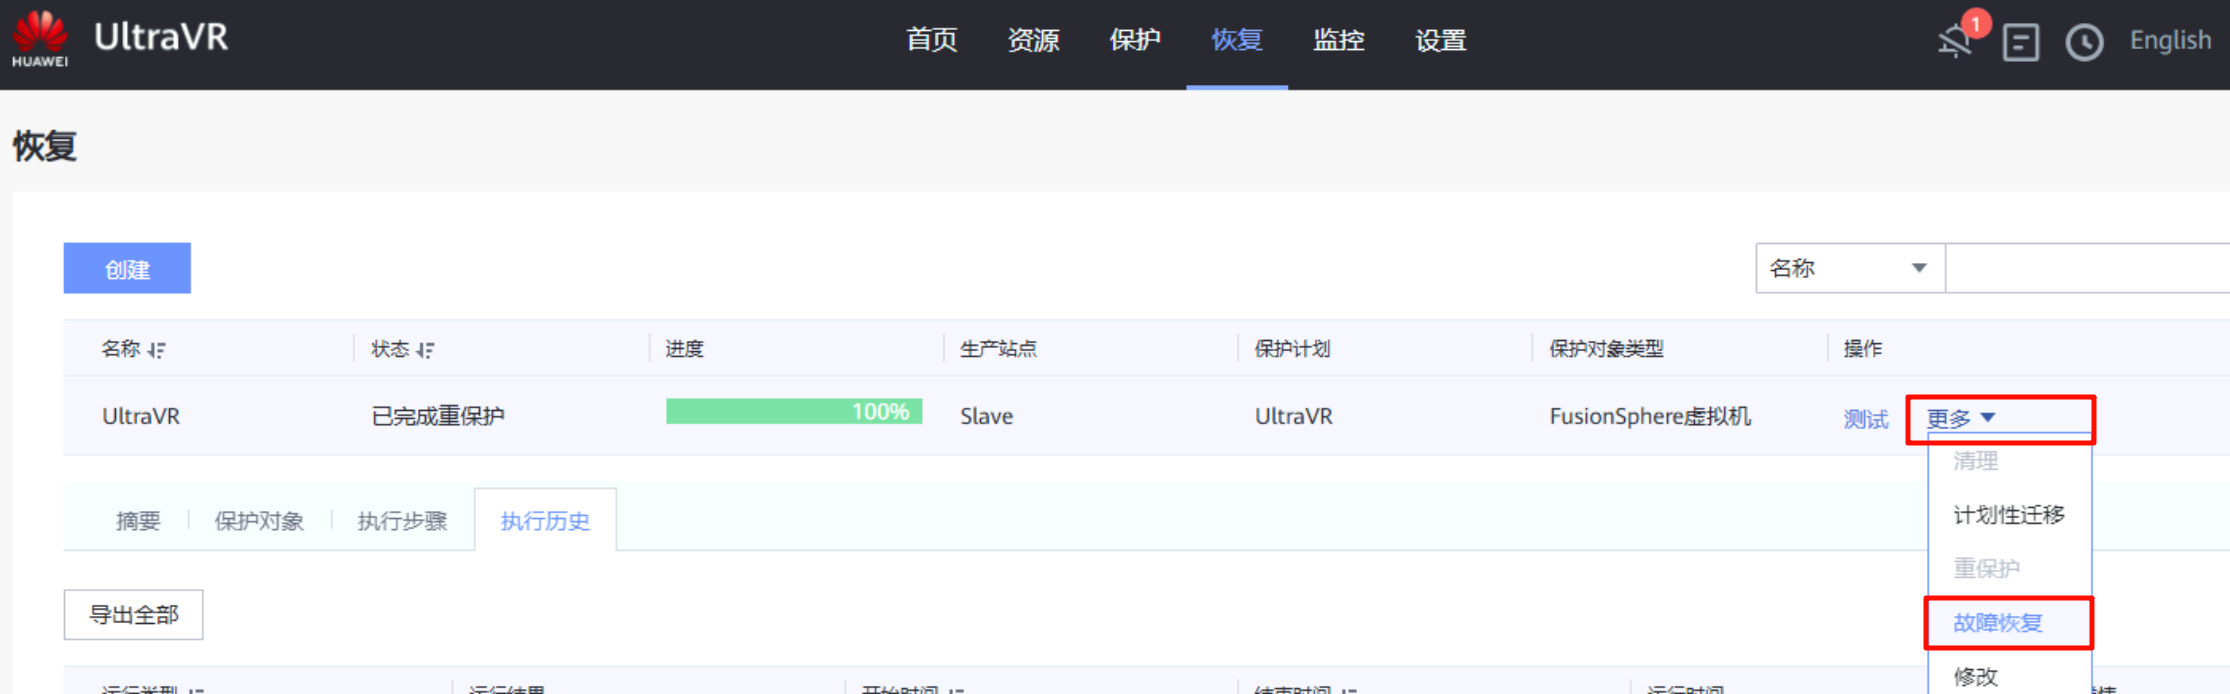The width and height of the screenshot is (2230, 694).
Task: Select 故障恢复 from the menu
Action: (1997, 623)
